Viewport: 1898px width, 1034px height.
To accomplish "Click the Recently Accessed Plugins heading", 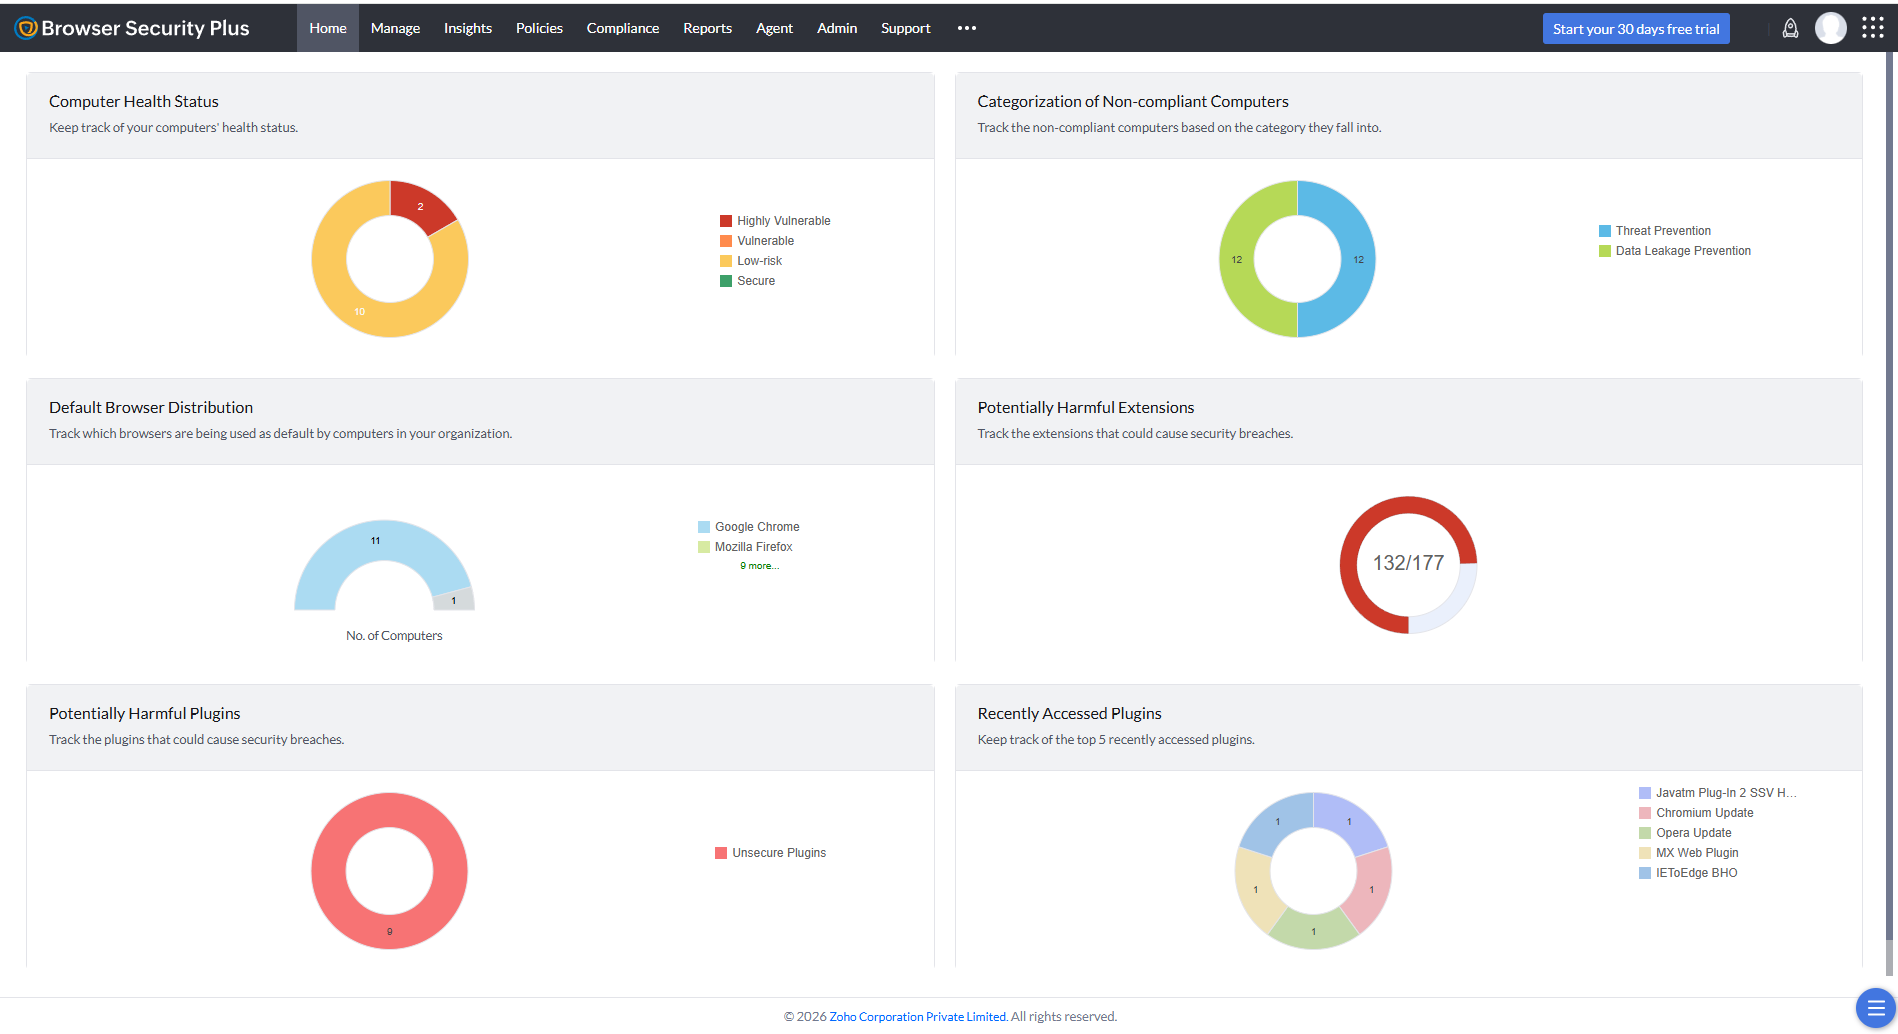I will point(1069,713).
